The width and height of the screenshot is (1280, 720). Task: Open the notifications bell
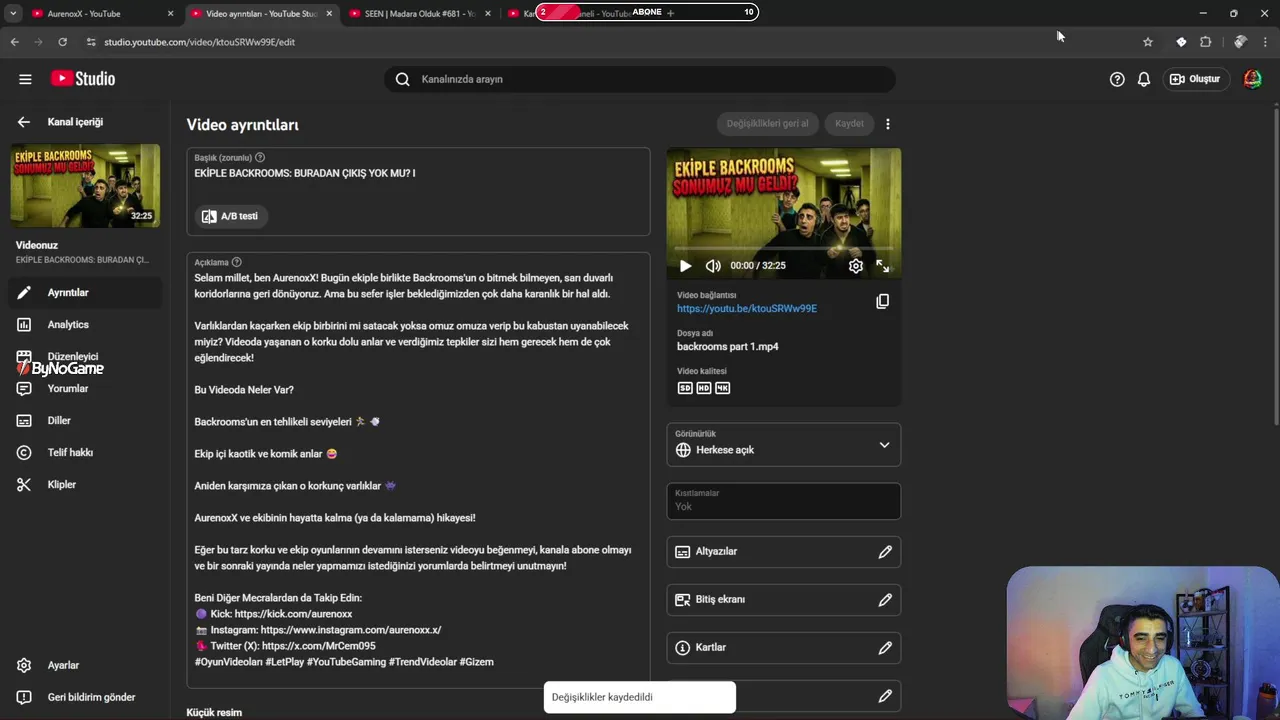click(1144, 79)
